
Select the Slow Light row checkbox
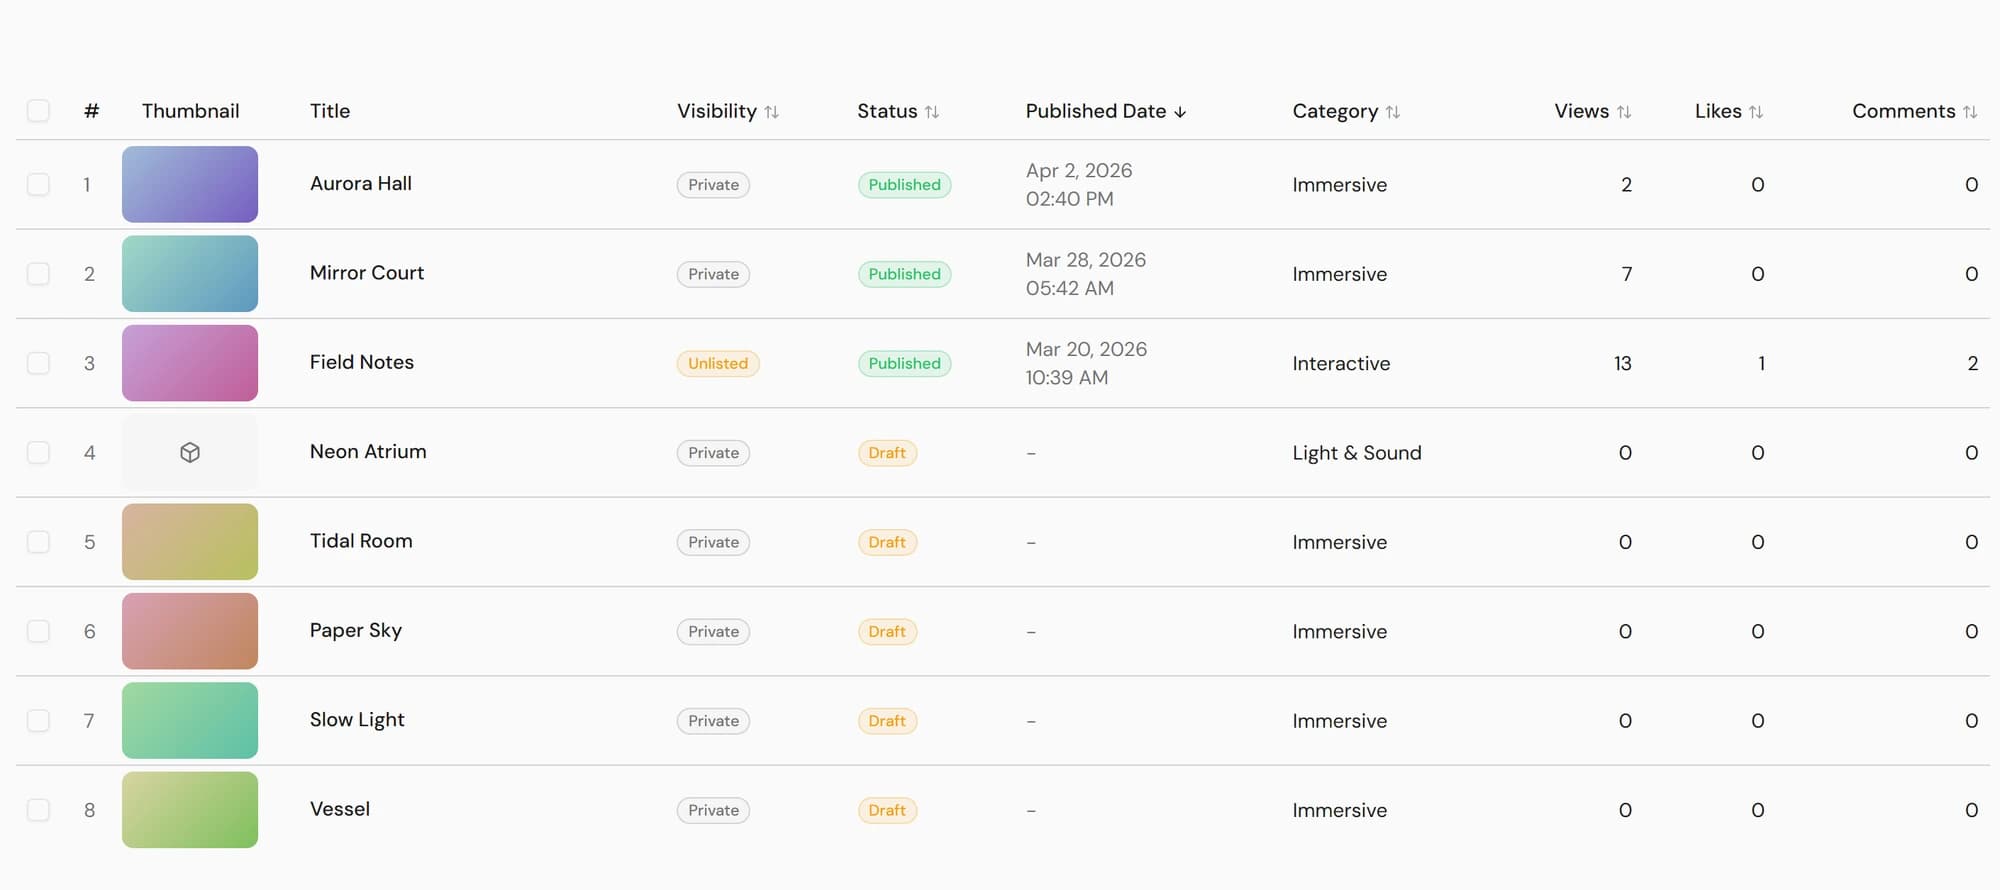[x=38, y=721]
